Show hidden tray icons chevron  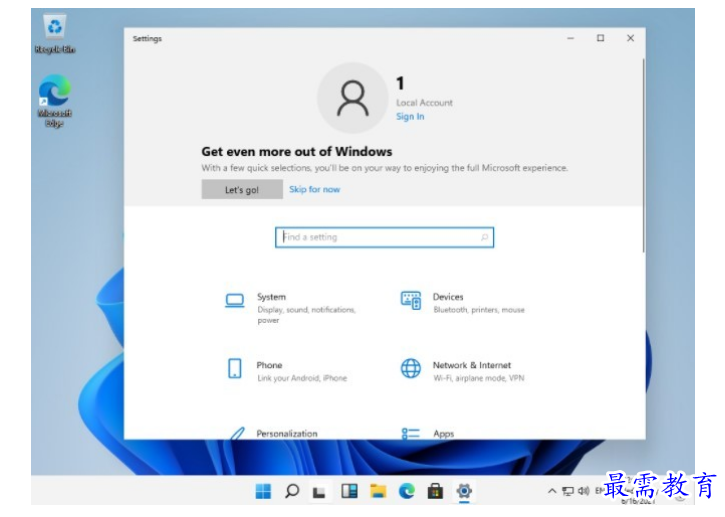(552, 491)
